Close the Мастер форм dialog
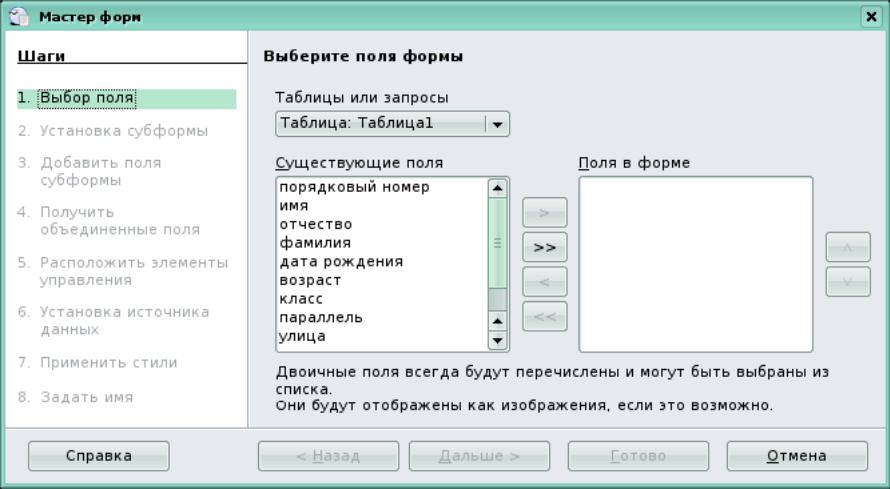Viewport: 890px width, 489px height. coord(871,16)
